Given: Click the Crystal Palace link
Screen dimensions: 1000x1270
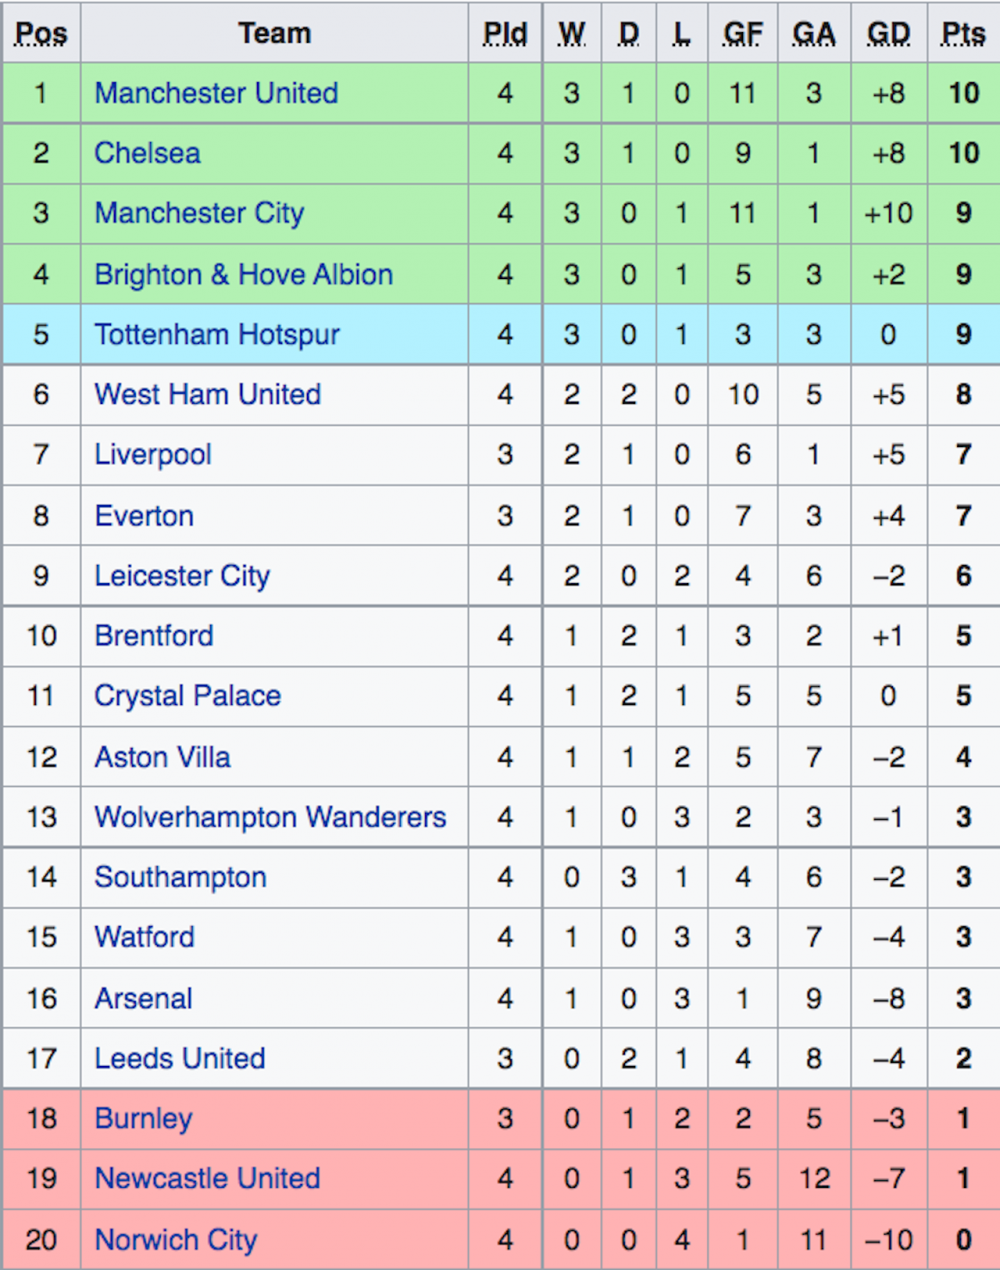Looking at the screenshot, I should pos(187,696).
